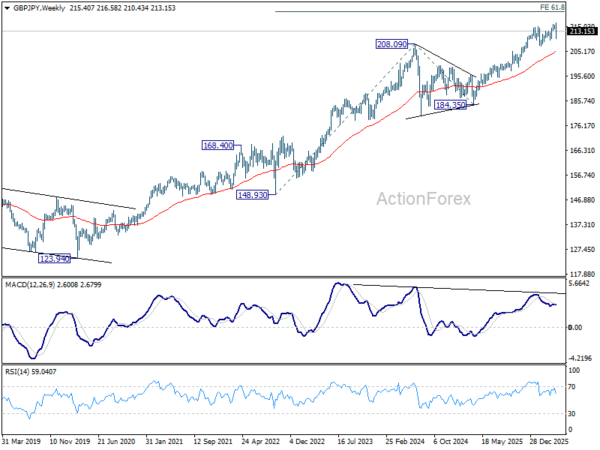Click the RSI 70 level scale value
Viewport: 600px width, 450px height.
tap(572, 387)
